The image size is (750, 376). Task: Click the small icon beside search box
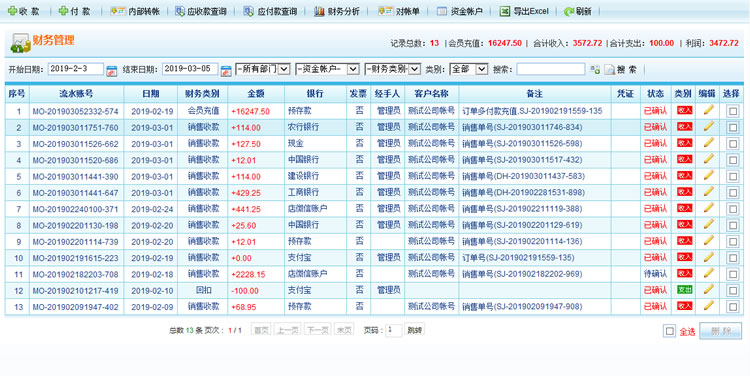[x=595, y=70]
